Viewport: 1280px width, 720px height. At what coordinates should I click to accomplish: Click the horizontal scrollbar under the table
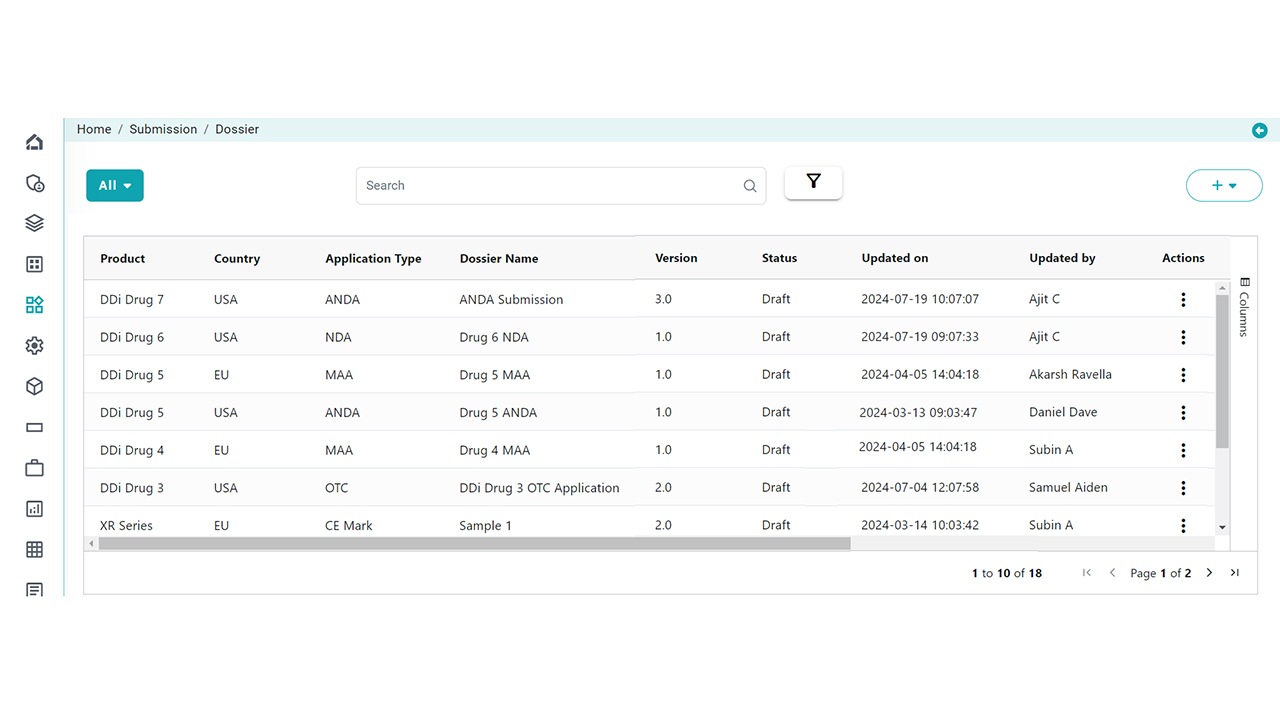pyautogui.click(x=474, y=544)
